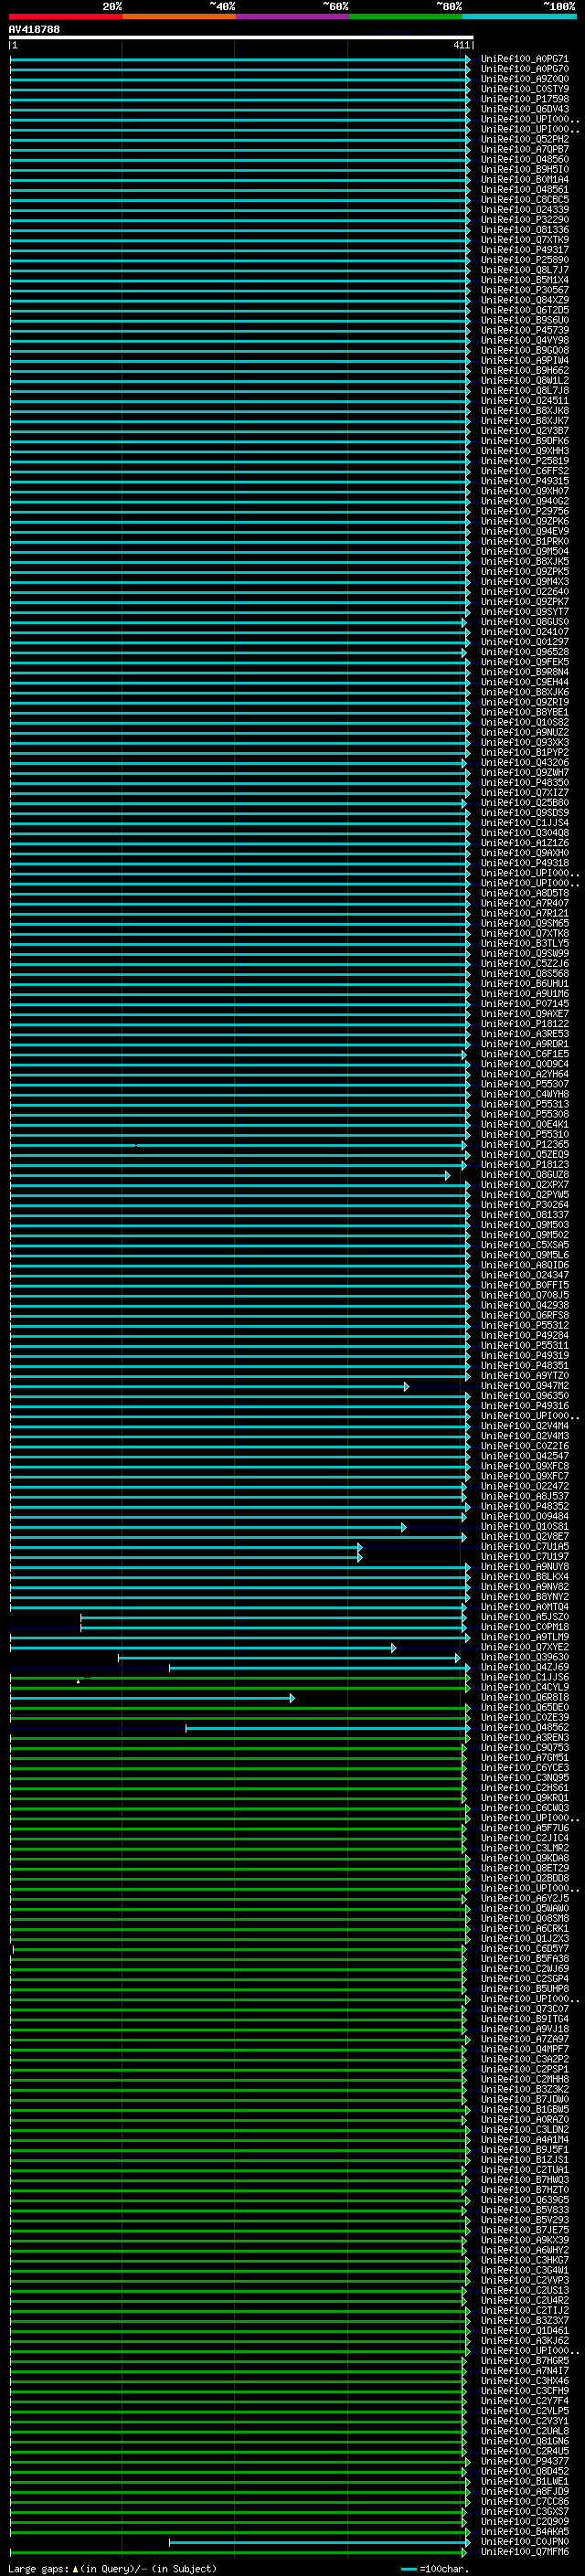Click the cyan ~100% identity legend segment
The image size is (585, 2576).
(519, 16)
